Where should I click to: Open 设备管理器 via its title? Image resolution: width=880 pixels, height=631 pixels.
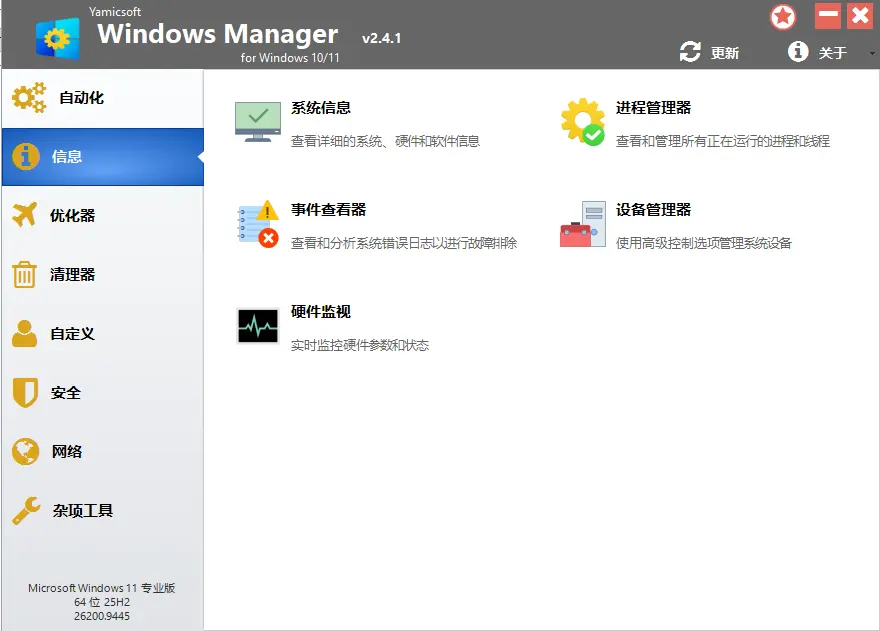653,209
